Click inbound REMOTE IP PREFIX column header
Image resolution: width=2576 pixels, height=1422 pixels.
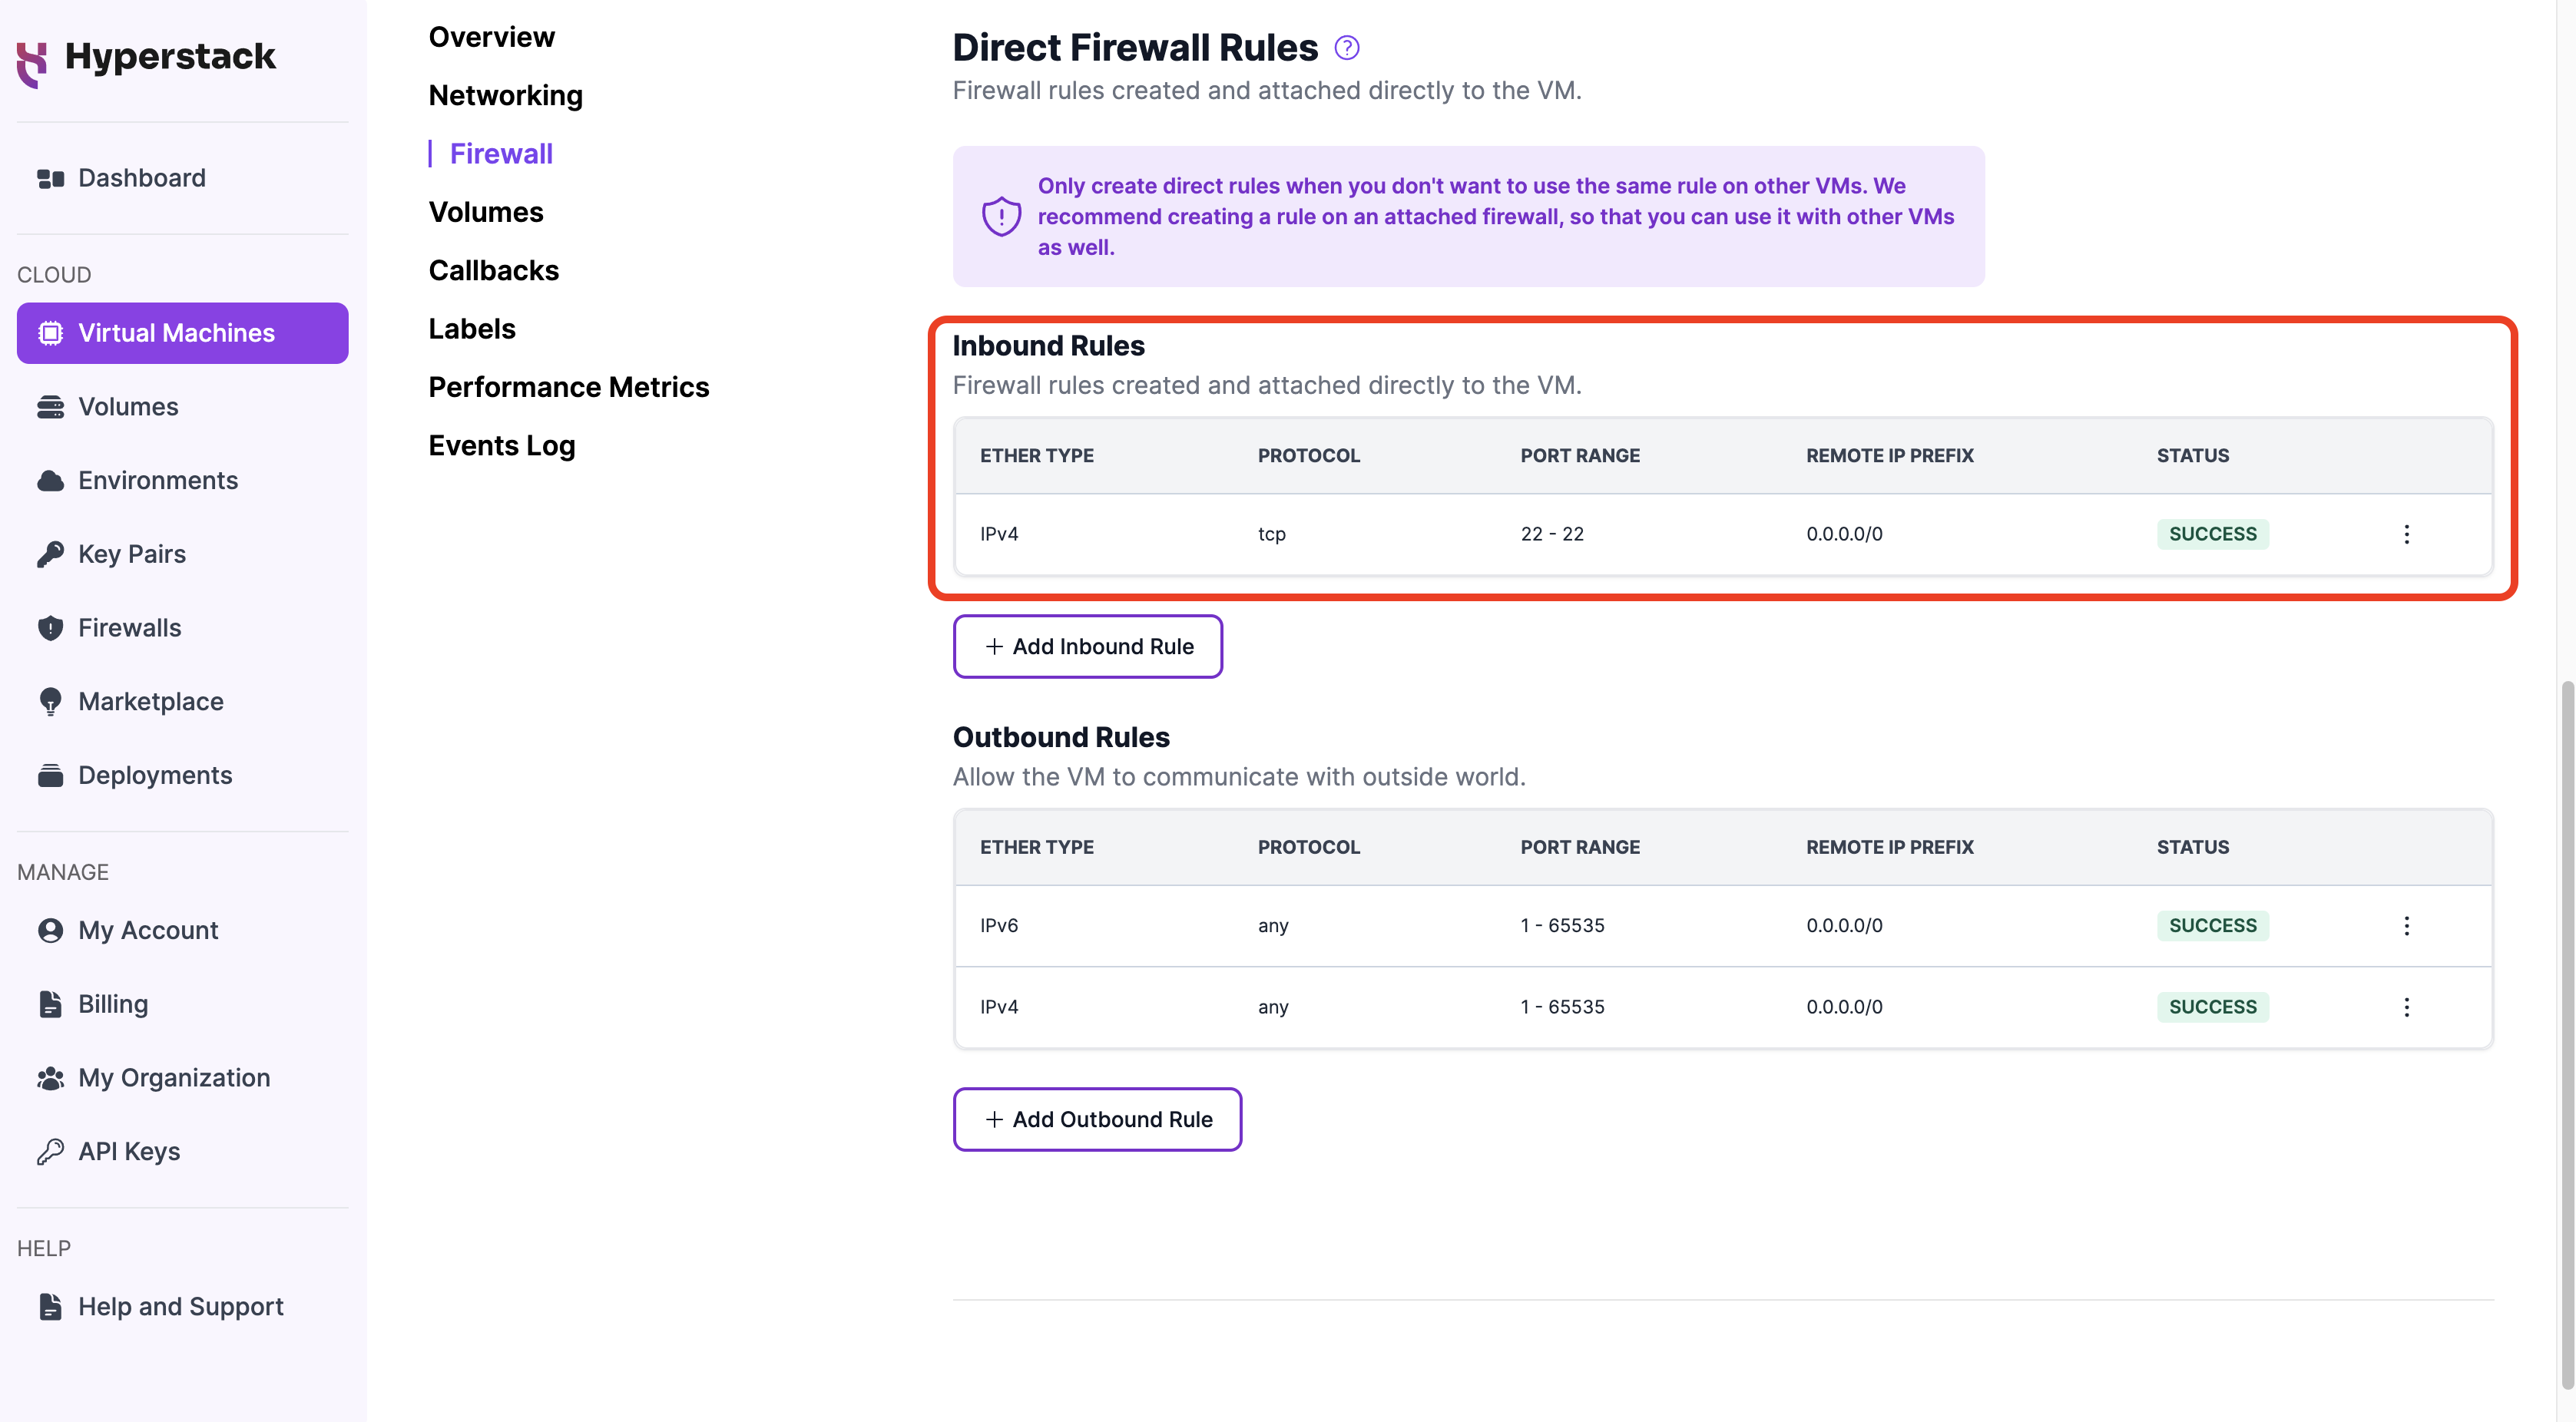pos(1889,456)
